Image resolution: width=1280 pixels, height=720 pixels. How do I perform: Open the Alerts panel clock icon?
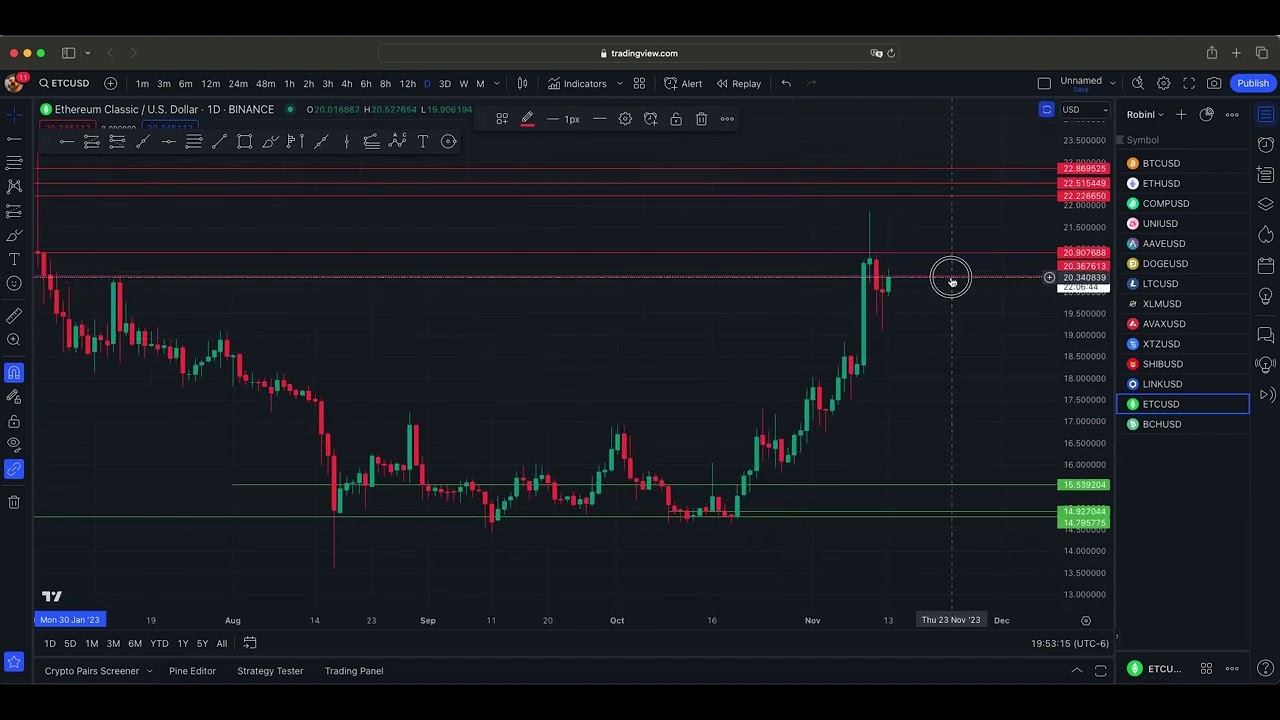pyautogui.click(x=1266, y=145)
